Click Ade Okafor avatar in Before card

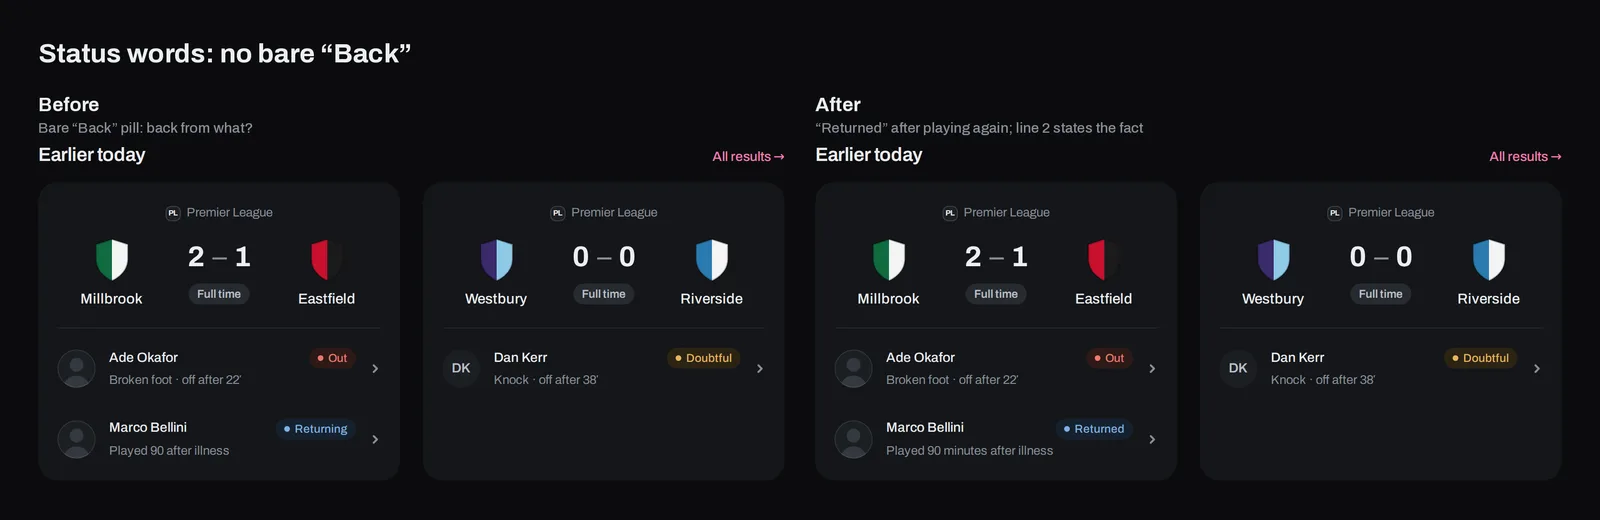coord(77,368)
